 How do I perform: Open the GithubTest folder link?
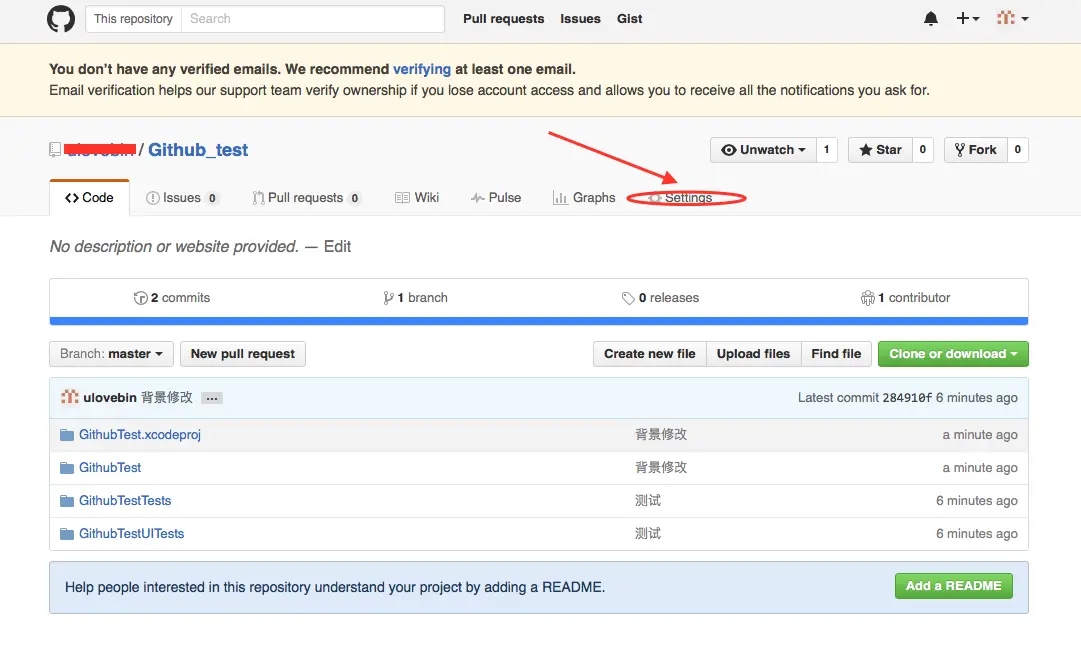tap(110, 468)
